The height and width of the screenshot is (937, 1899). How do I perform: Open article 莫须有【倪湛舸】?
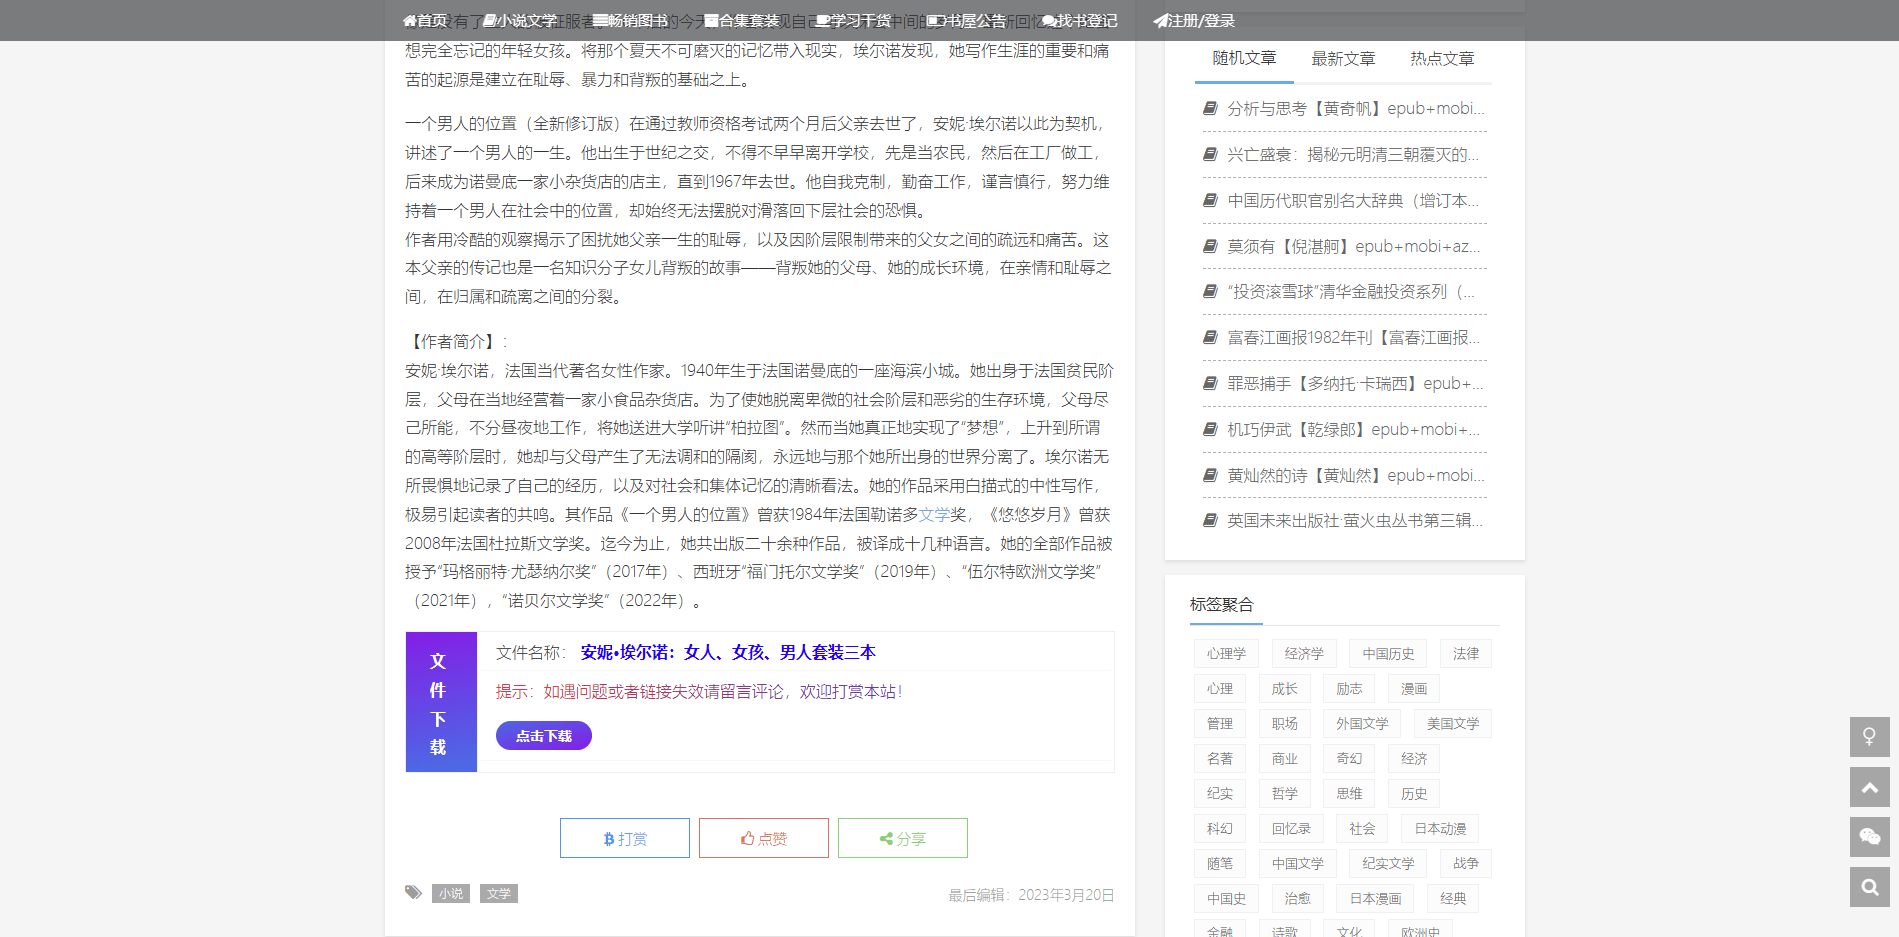(x=1354, y=246)
